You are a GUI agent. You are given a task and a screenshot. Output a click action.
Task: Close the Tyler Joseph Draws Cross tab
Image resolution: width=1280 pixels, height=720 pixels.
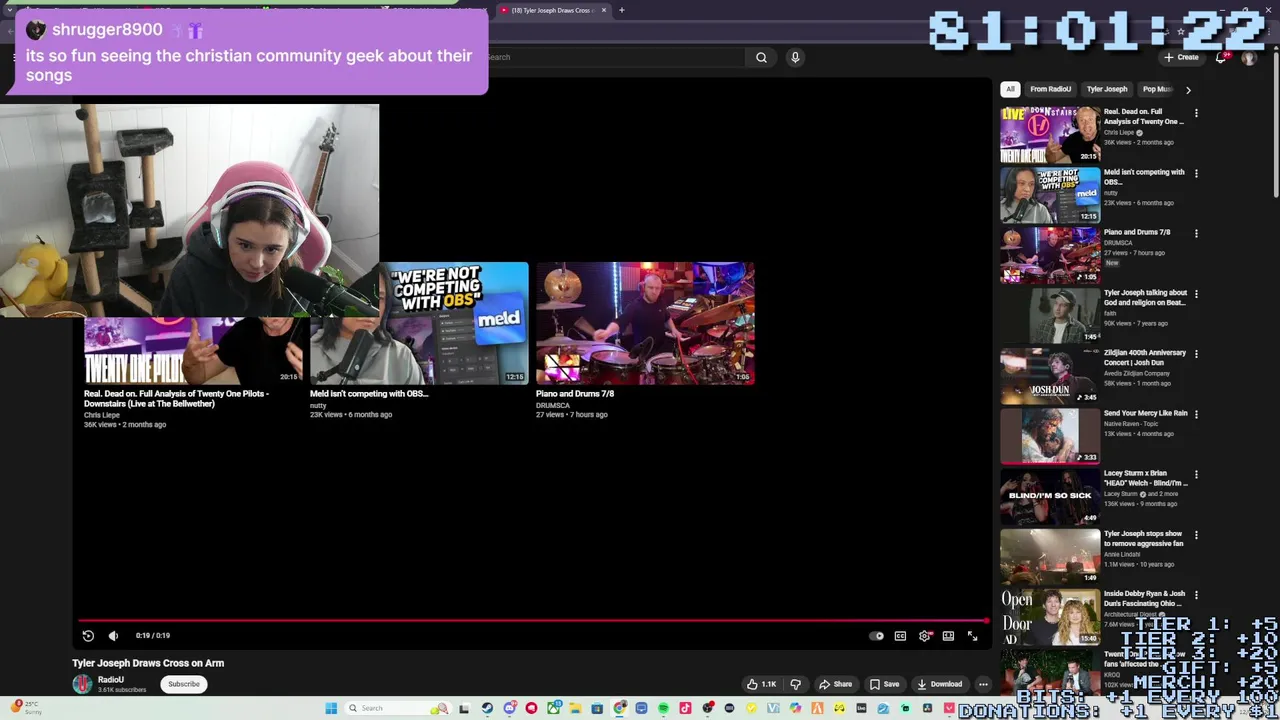[x=604, y=10]
